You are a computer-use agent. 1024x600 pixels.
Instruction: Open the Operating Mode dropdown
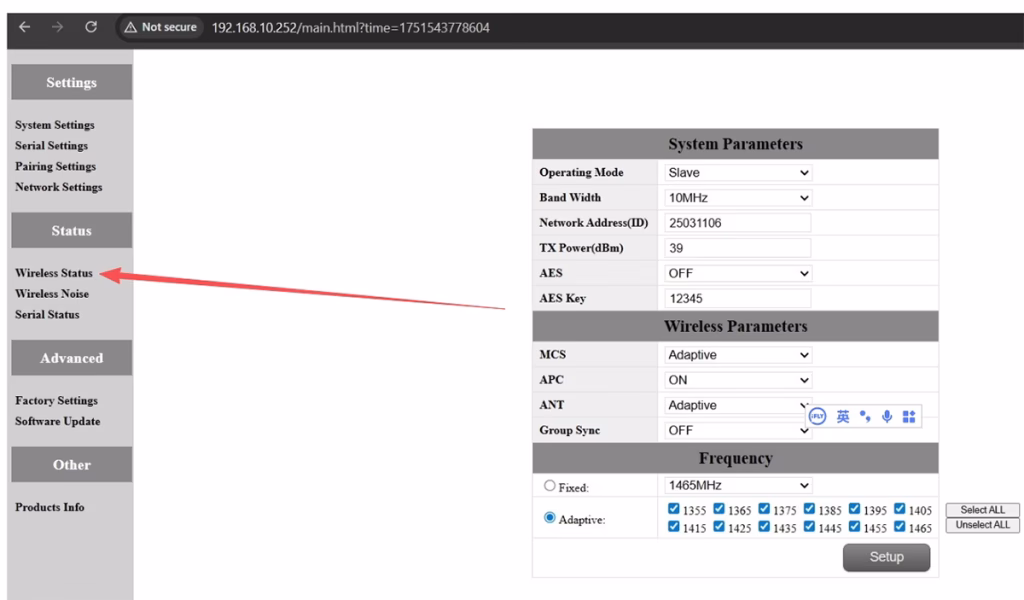(737, 172)
